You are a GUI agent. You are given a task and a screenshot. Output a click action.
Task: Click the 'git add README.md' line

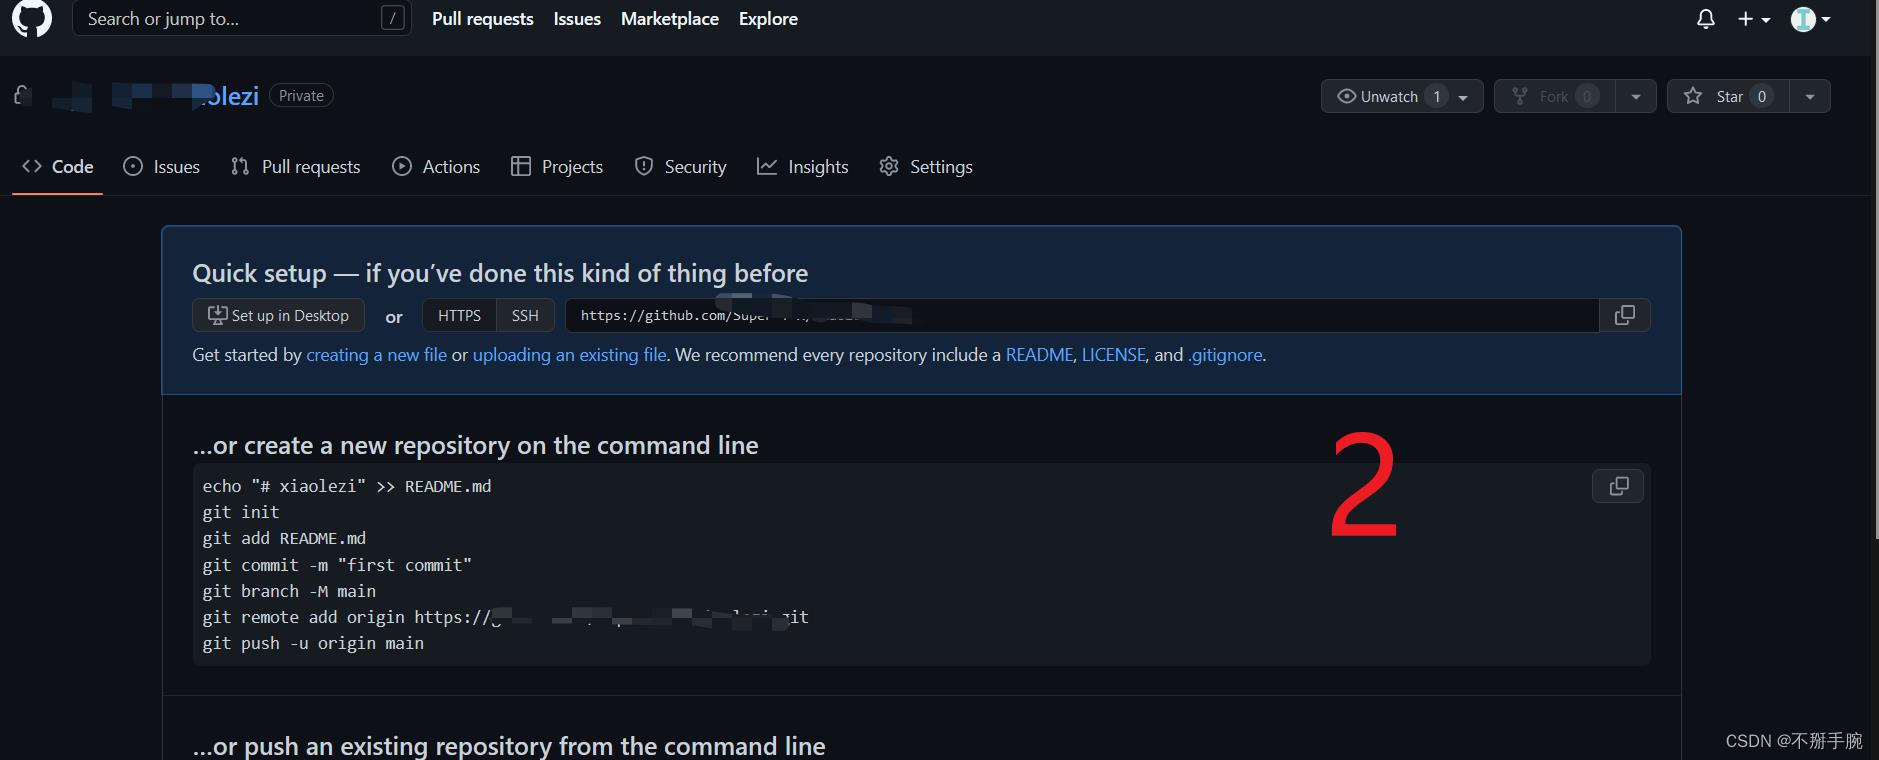click(284, 538)
